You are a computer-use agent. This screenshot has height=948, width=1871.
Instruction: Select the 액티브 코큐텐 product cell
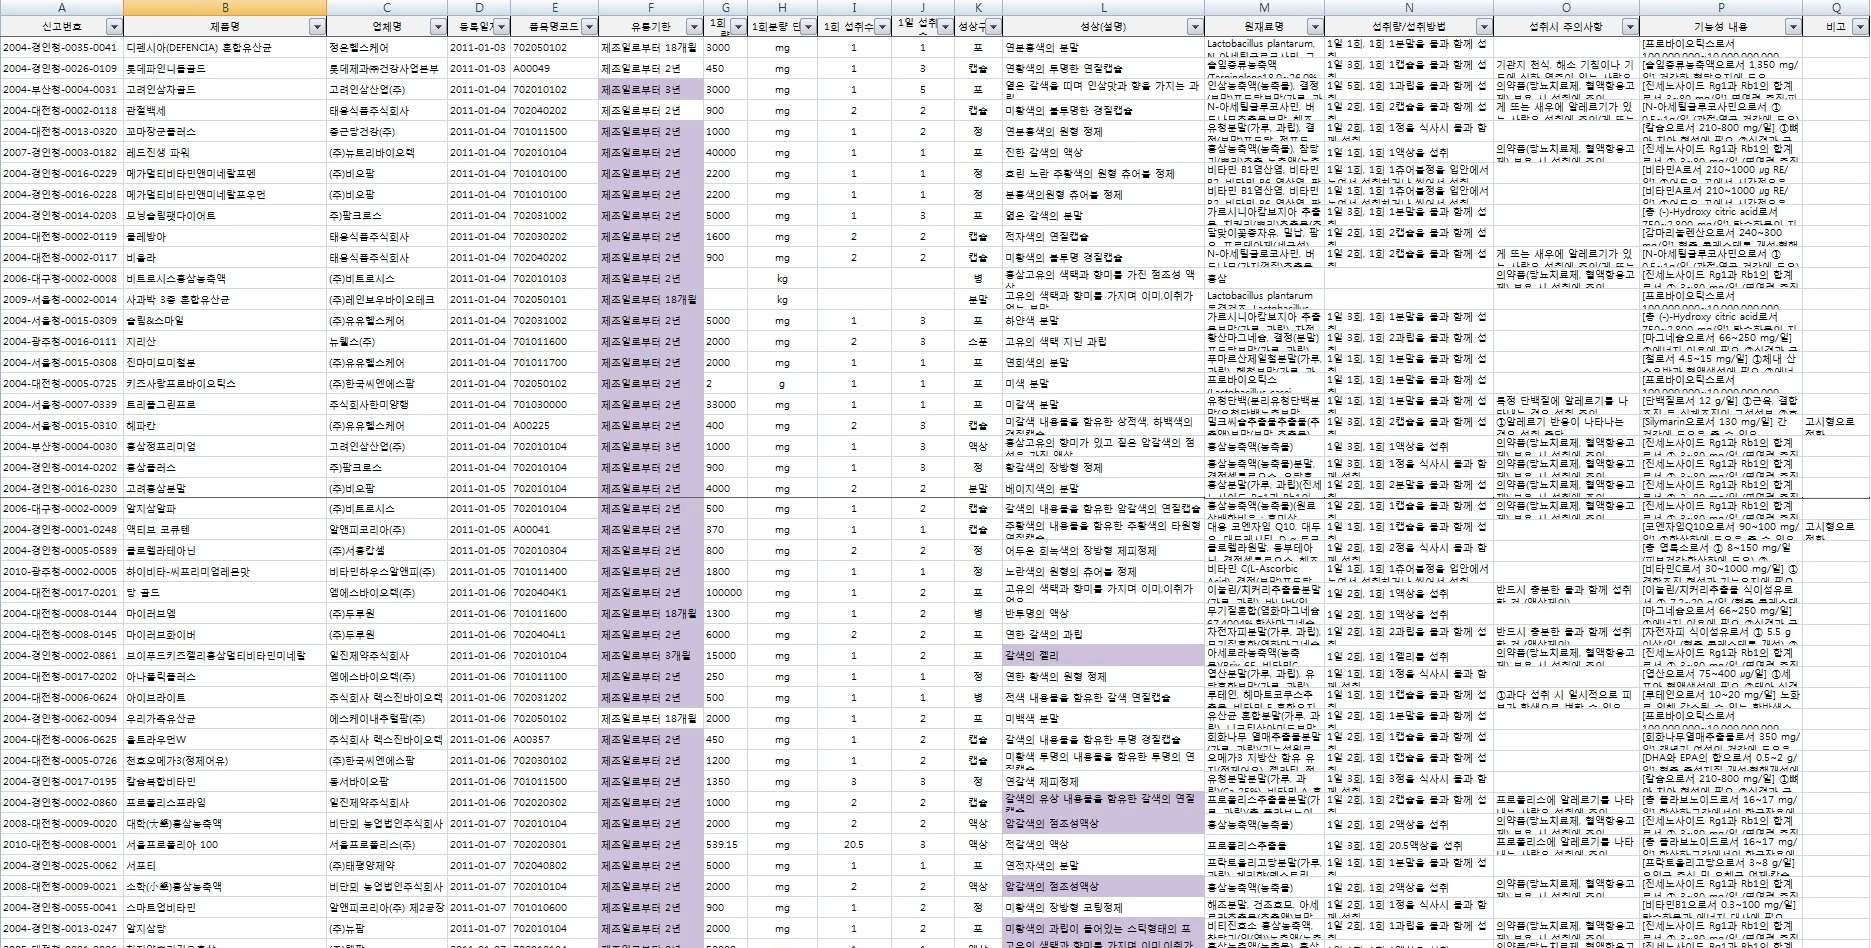[225, 529]
